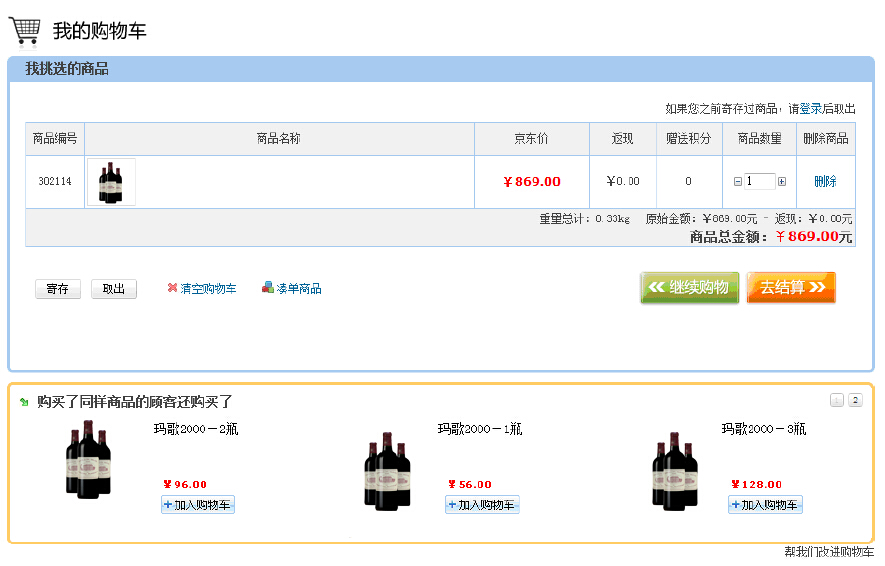Add 玛歌2000-2瓶 to cart
885x566 pixels.
[198, 505]
